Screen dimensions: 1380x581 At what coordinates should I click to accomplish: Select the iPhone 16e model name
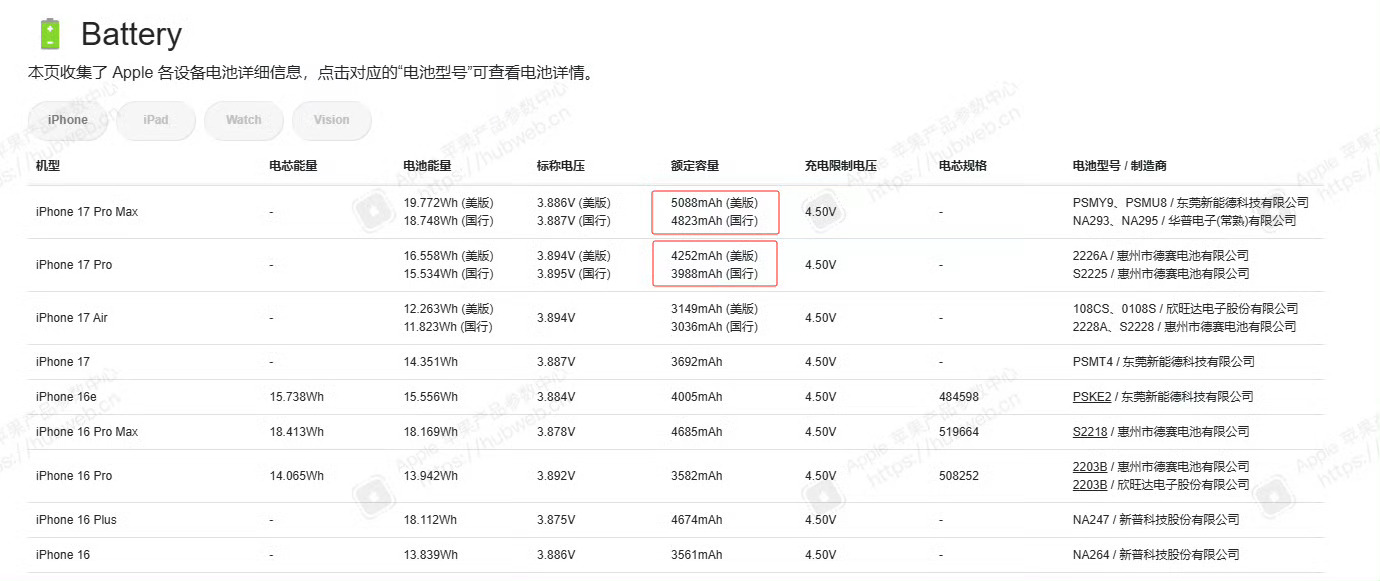tap(66, 397)
